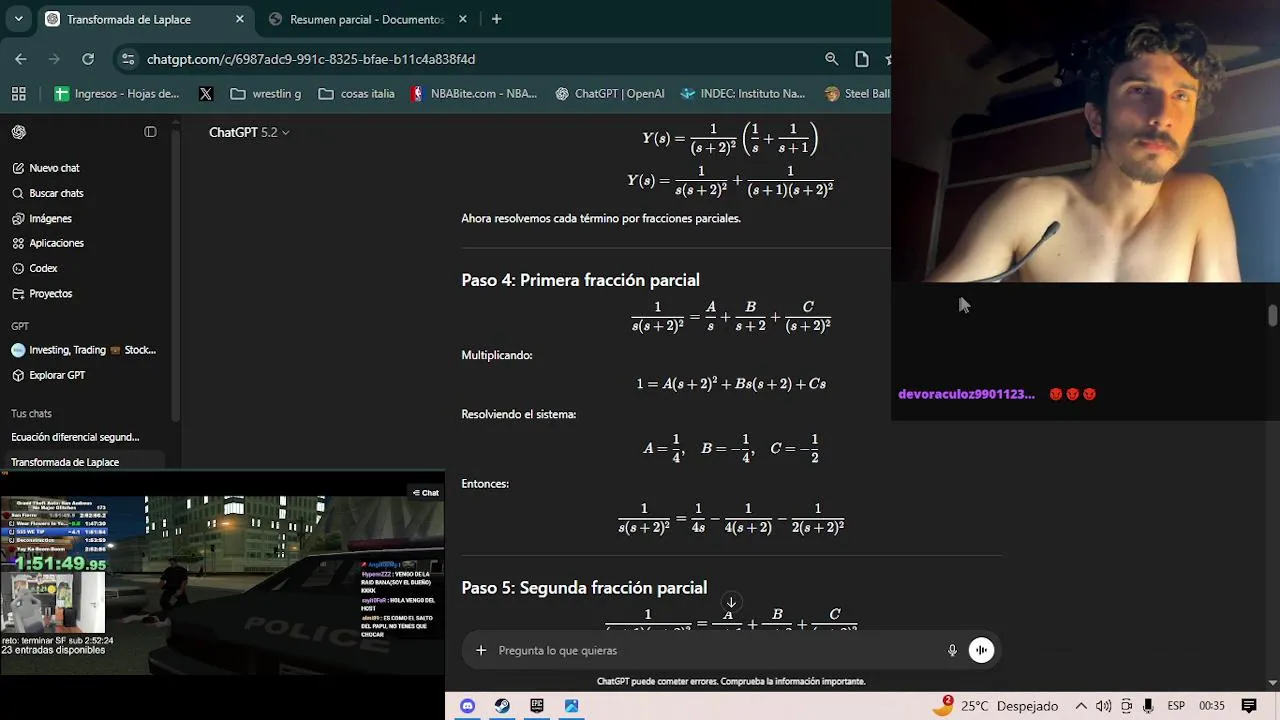Go back to previous page
The width and height of the screenshot is (1280, 720).
[x=21, y=59]
